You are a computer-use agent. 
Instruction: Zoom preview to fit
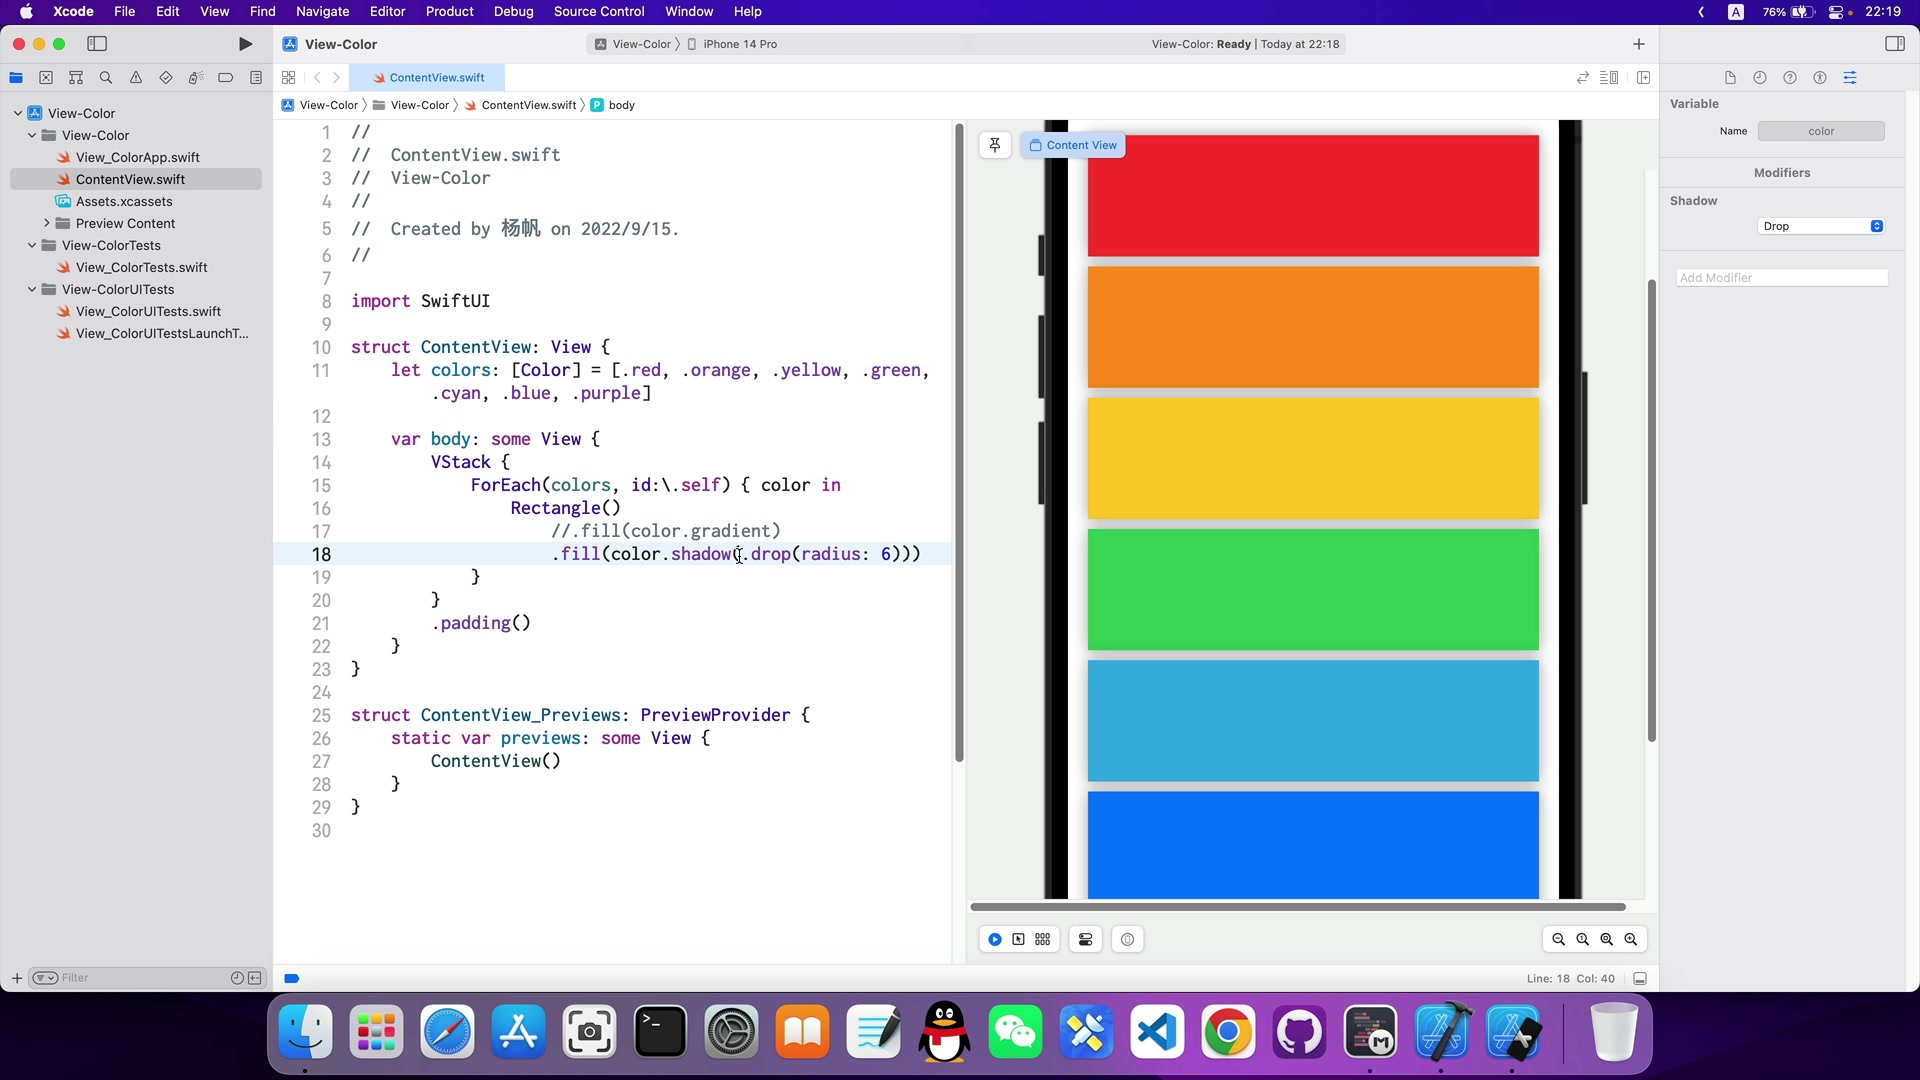click(x=1606, y=940)
